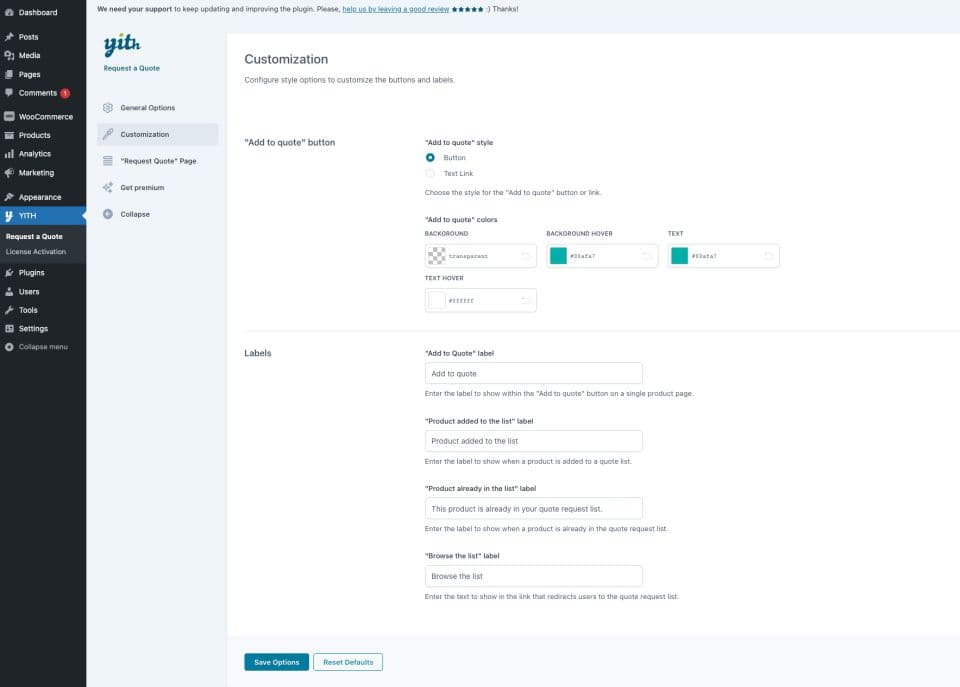
Task: Switch to the "Request Quote" Page tab
Action: click(x=157, y=161)
